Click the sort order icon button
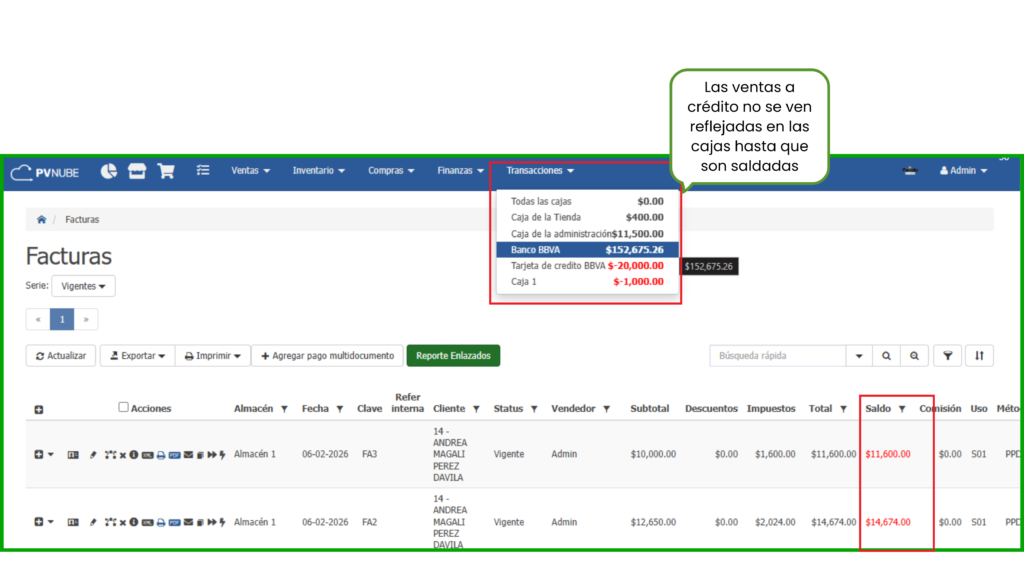This screenshot has height=576, width=1024. 980,355
